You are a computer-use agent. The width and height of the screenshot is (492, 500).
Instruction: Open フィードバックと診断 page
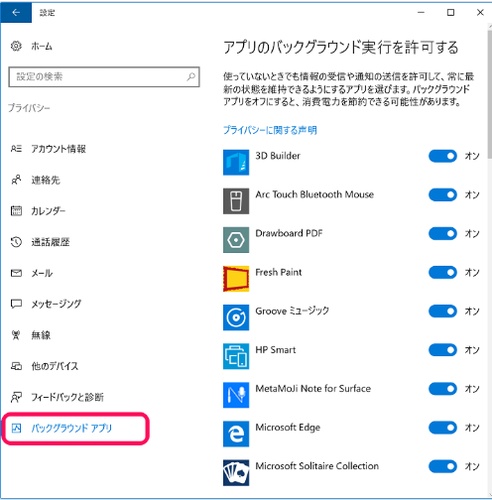coord(67,397)
